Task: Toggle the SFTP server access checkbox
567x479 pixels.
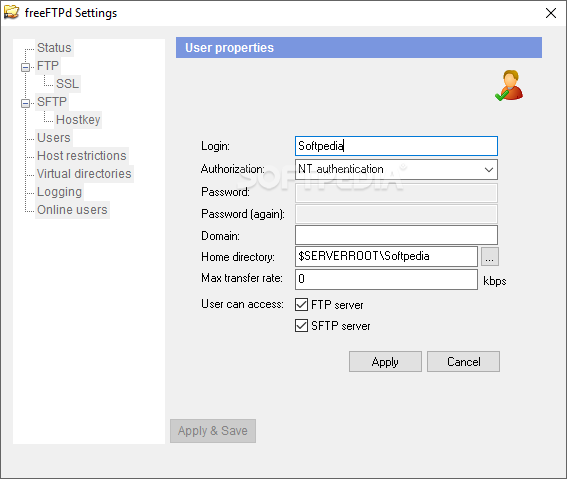Action: 301,325
